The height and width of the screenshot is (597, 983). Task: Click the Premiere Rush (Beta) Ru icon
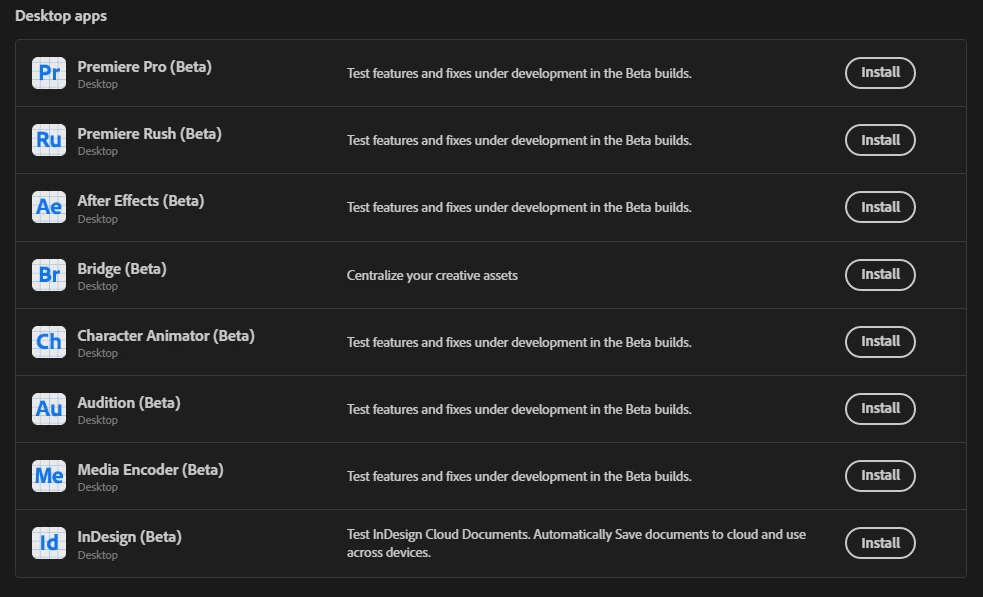click(49, 140)
